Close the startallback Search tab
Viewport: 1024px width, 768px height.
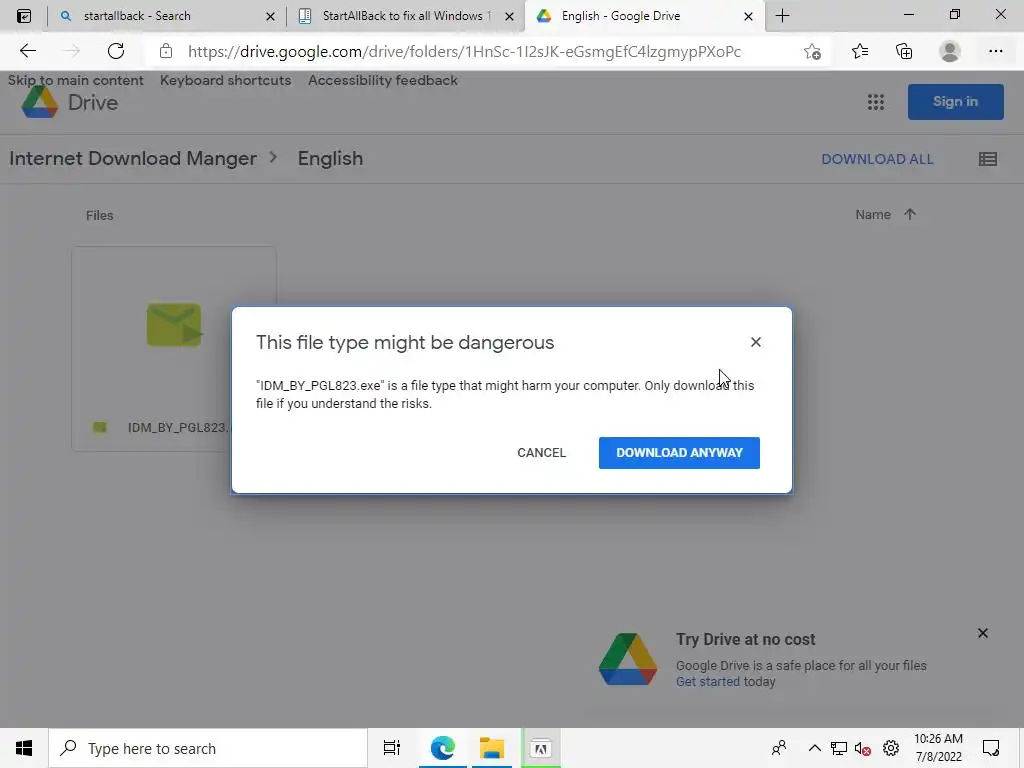(270, 16)
